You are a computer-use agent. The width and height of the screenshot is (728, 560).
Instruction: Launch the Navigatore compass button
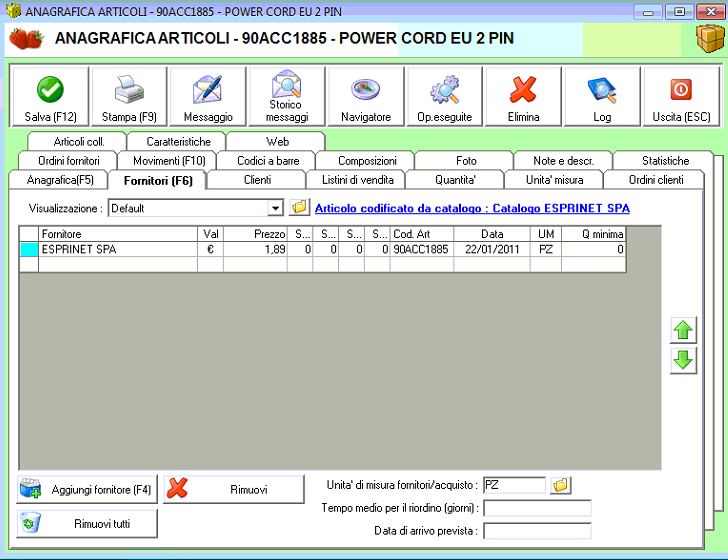(366, 97)
